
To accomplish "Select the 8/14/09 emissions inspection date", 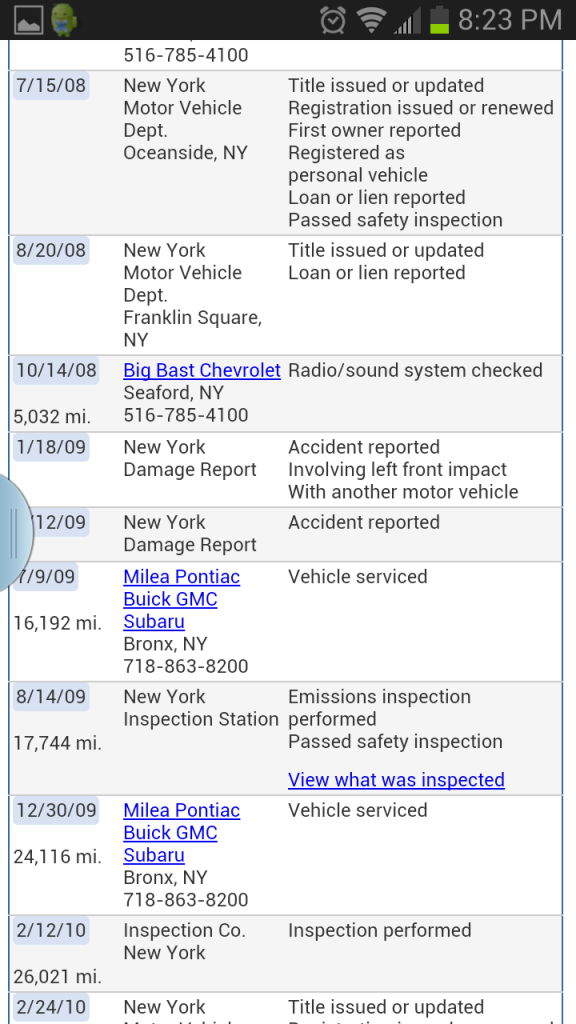I will pyautogui.click(x=50, y=697).
